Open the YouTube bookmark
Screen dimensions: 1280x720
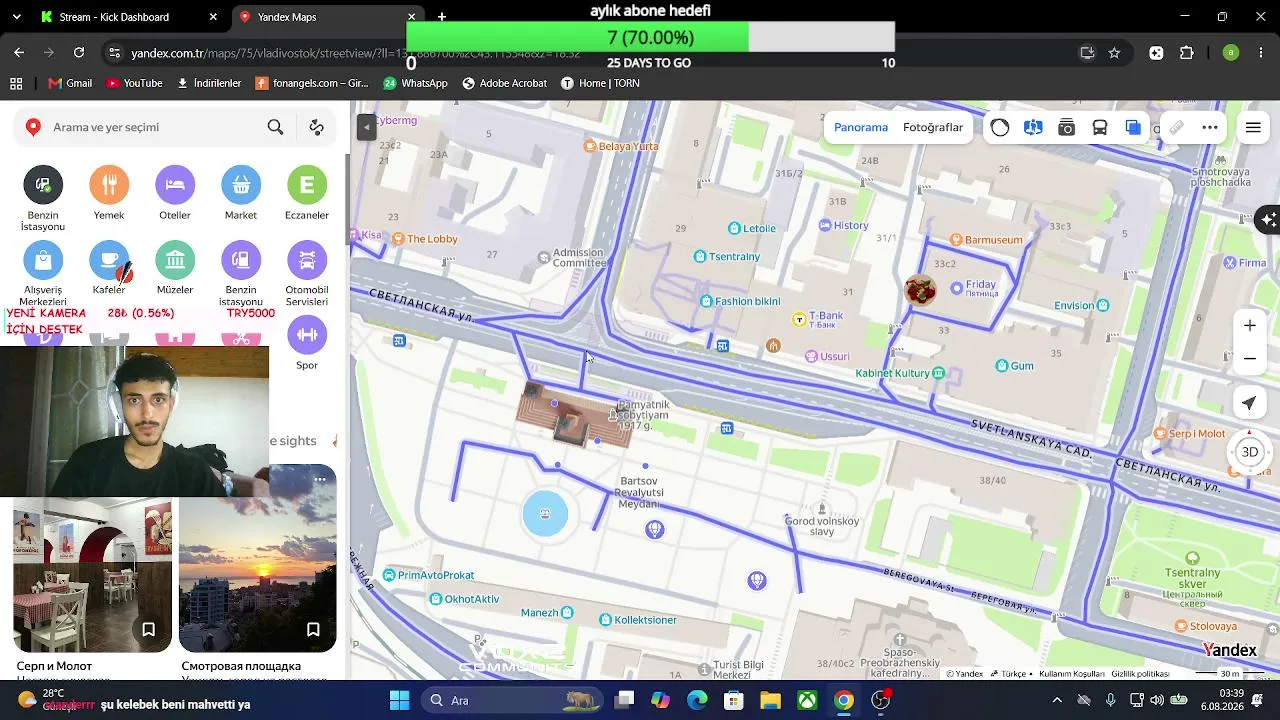[x=134, y=83]
